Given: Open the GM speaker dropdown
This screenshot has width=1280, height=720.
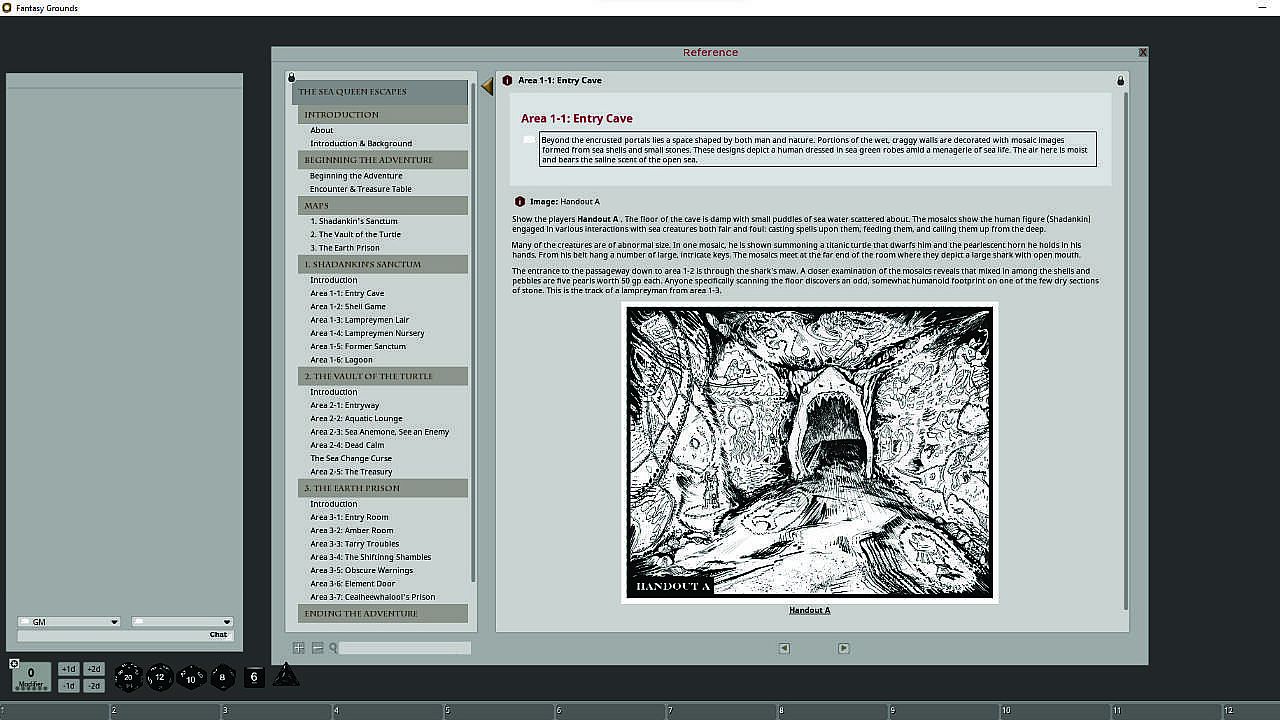Looking at the screenshot, I should pos(69,622).
